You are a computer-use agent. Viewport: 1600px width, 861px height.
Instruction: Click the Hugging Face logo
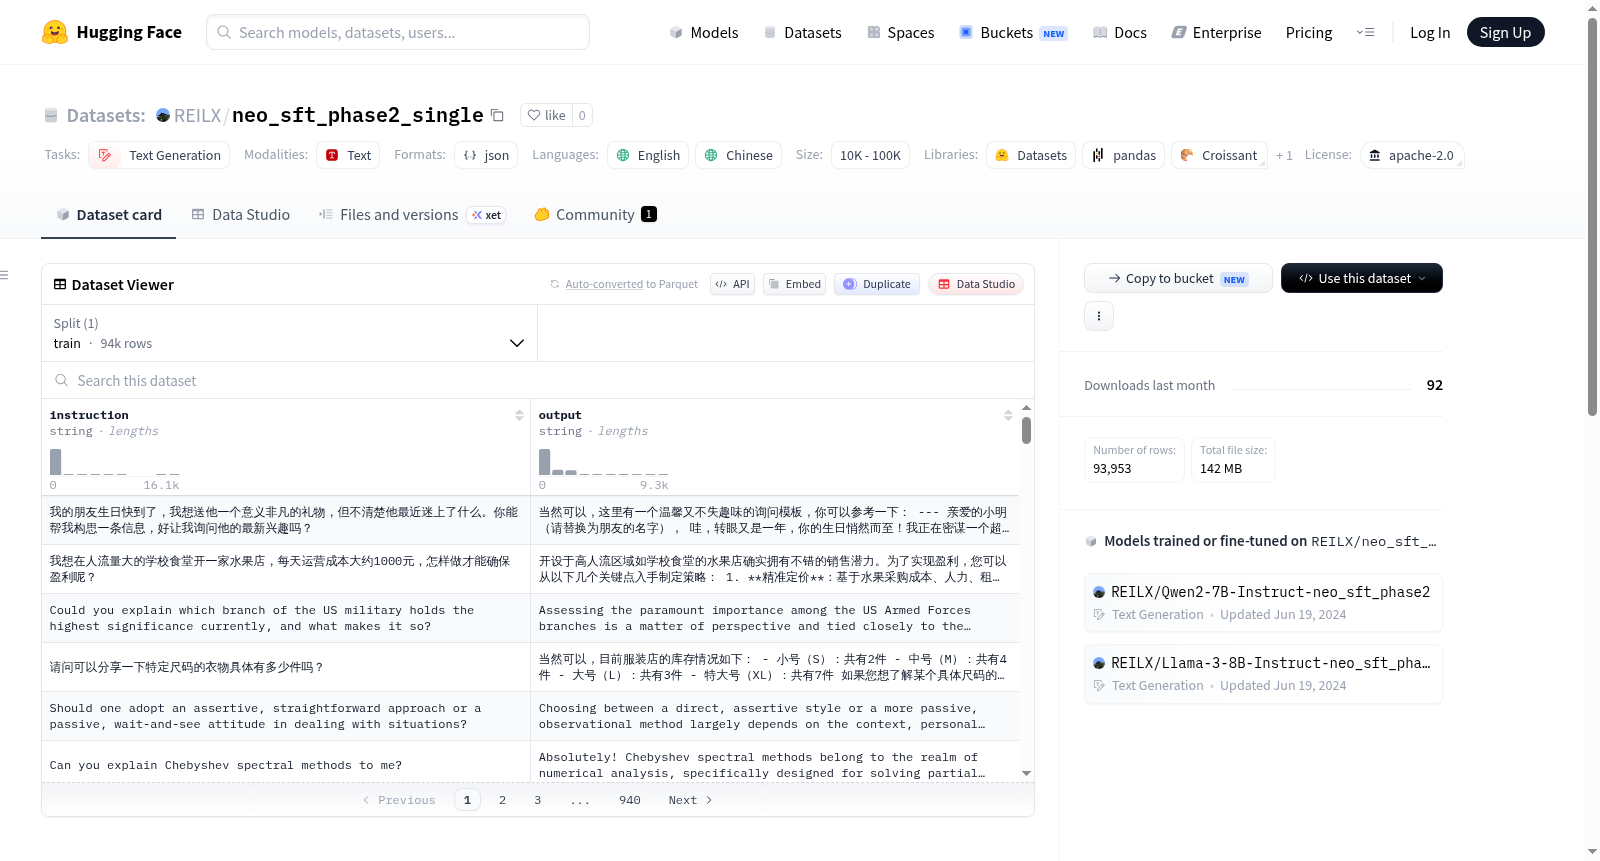click(111, 32)
